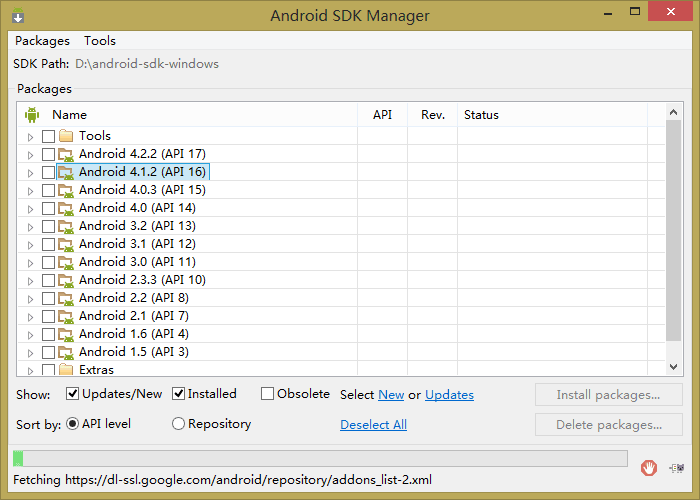
Task: Select the Repository sort radio button
Action: [x=178, y=424]
